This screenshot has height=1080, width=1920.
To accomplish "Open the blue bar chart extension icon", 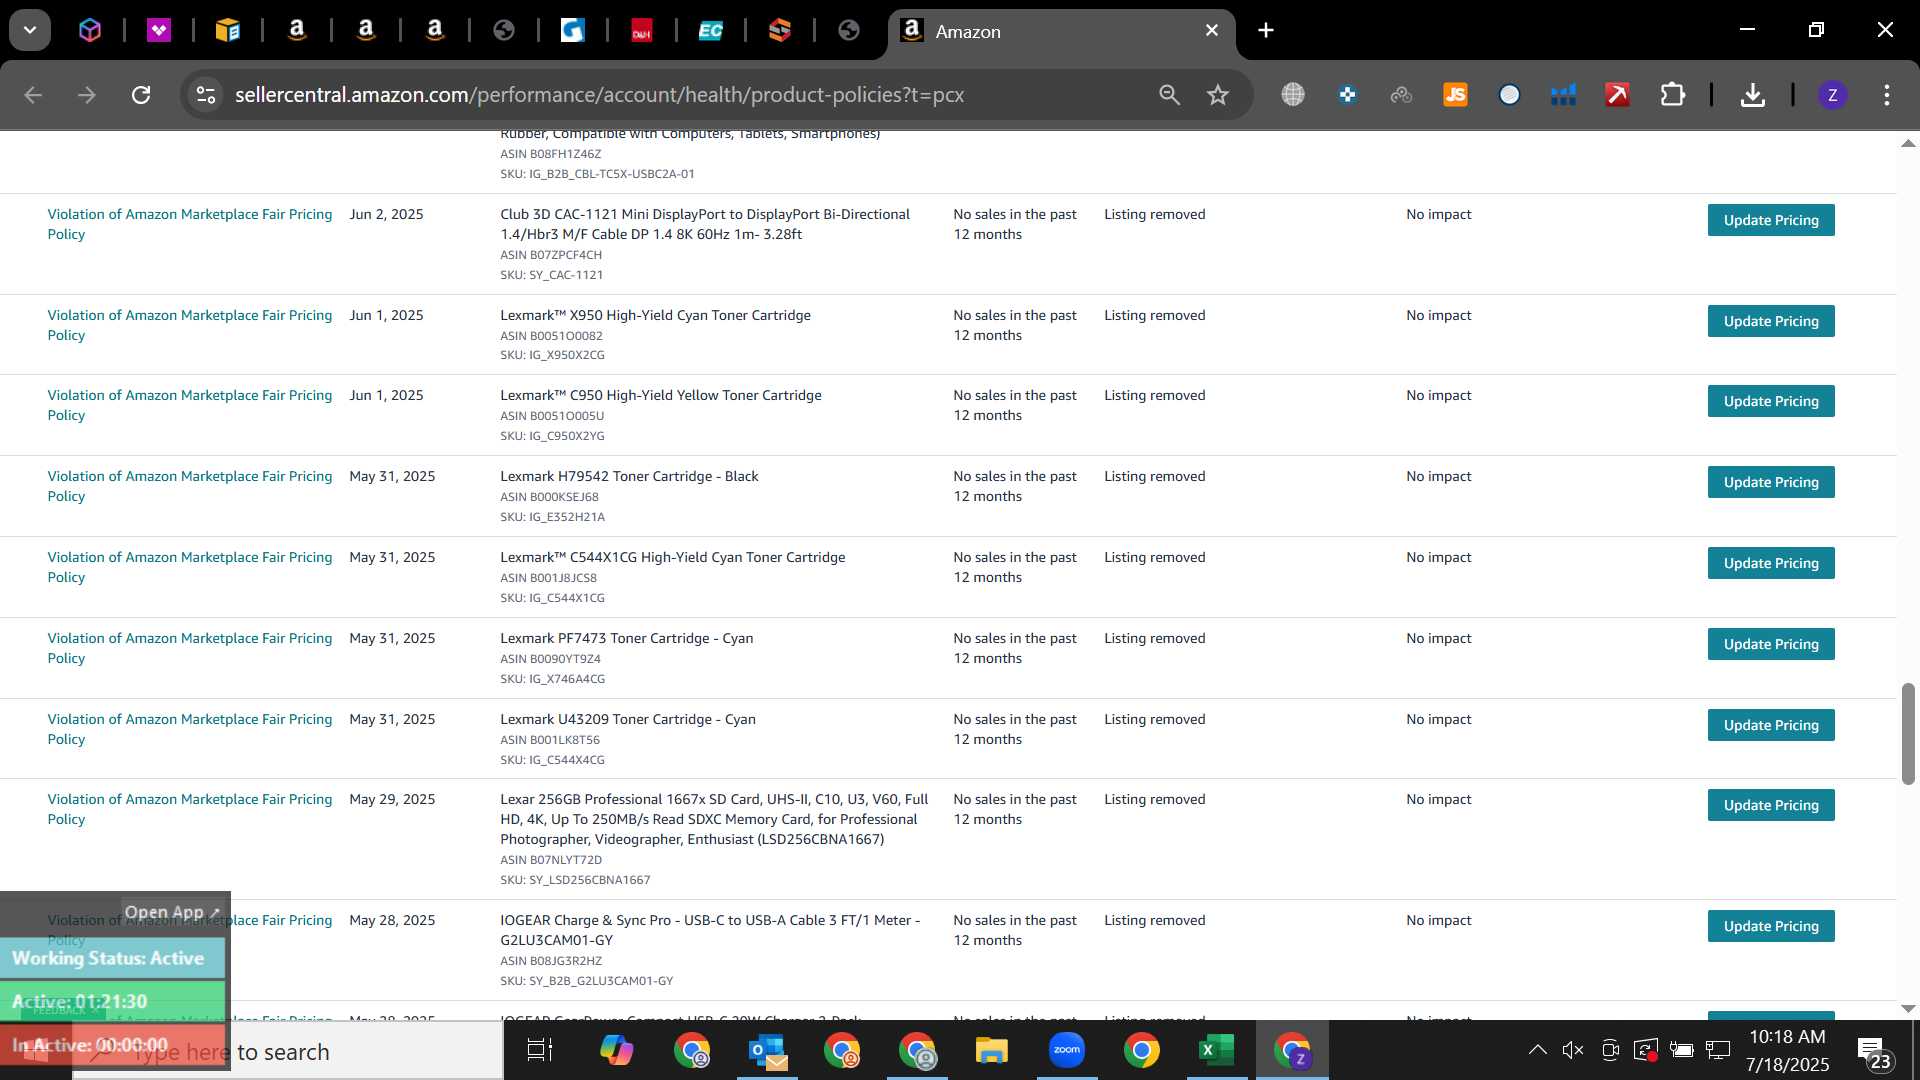I will tap(1563, 94).
